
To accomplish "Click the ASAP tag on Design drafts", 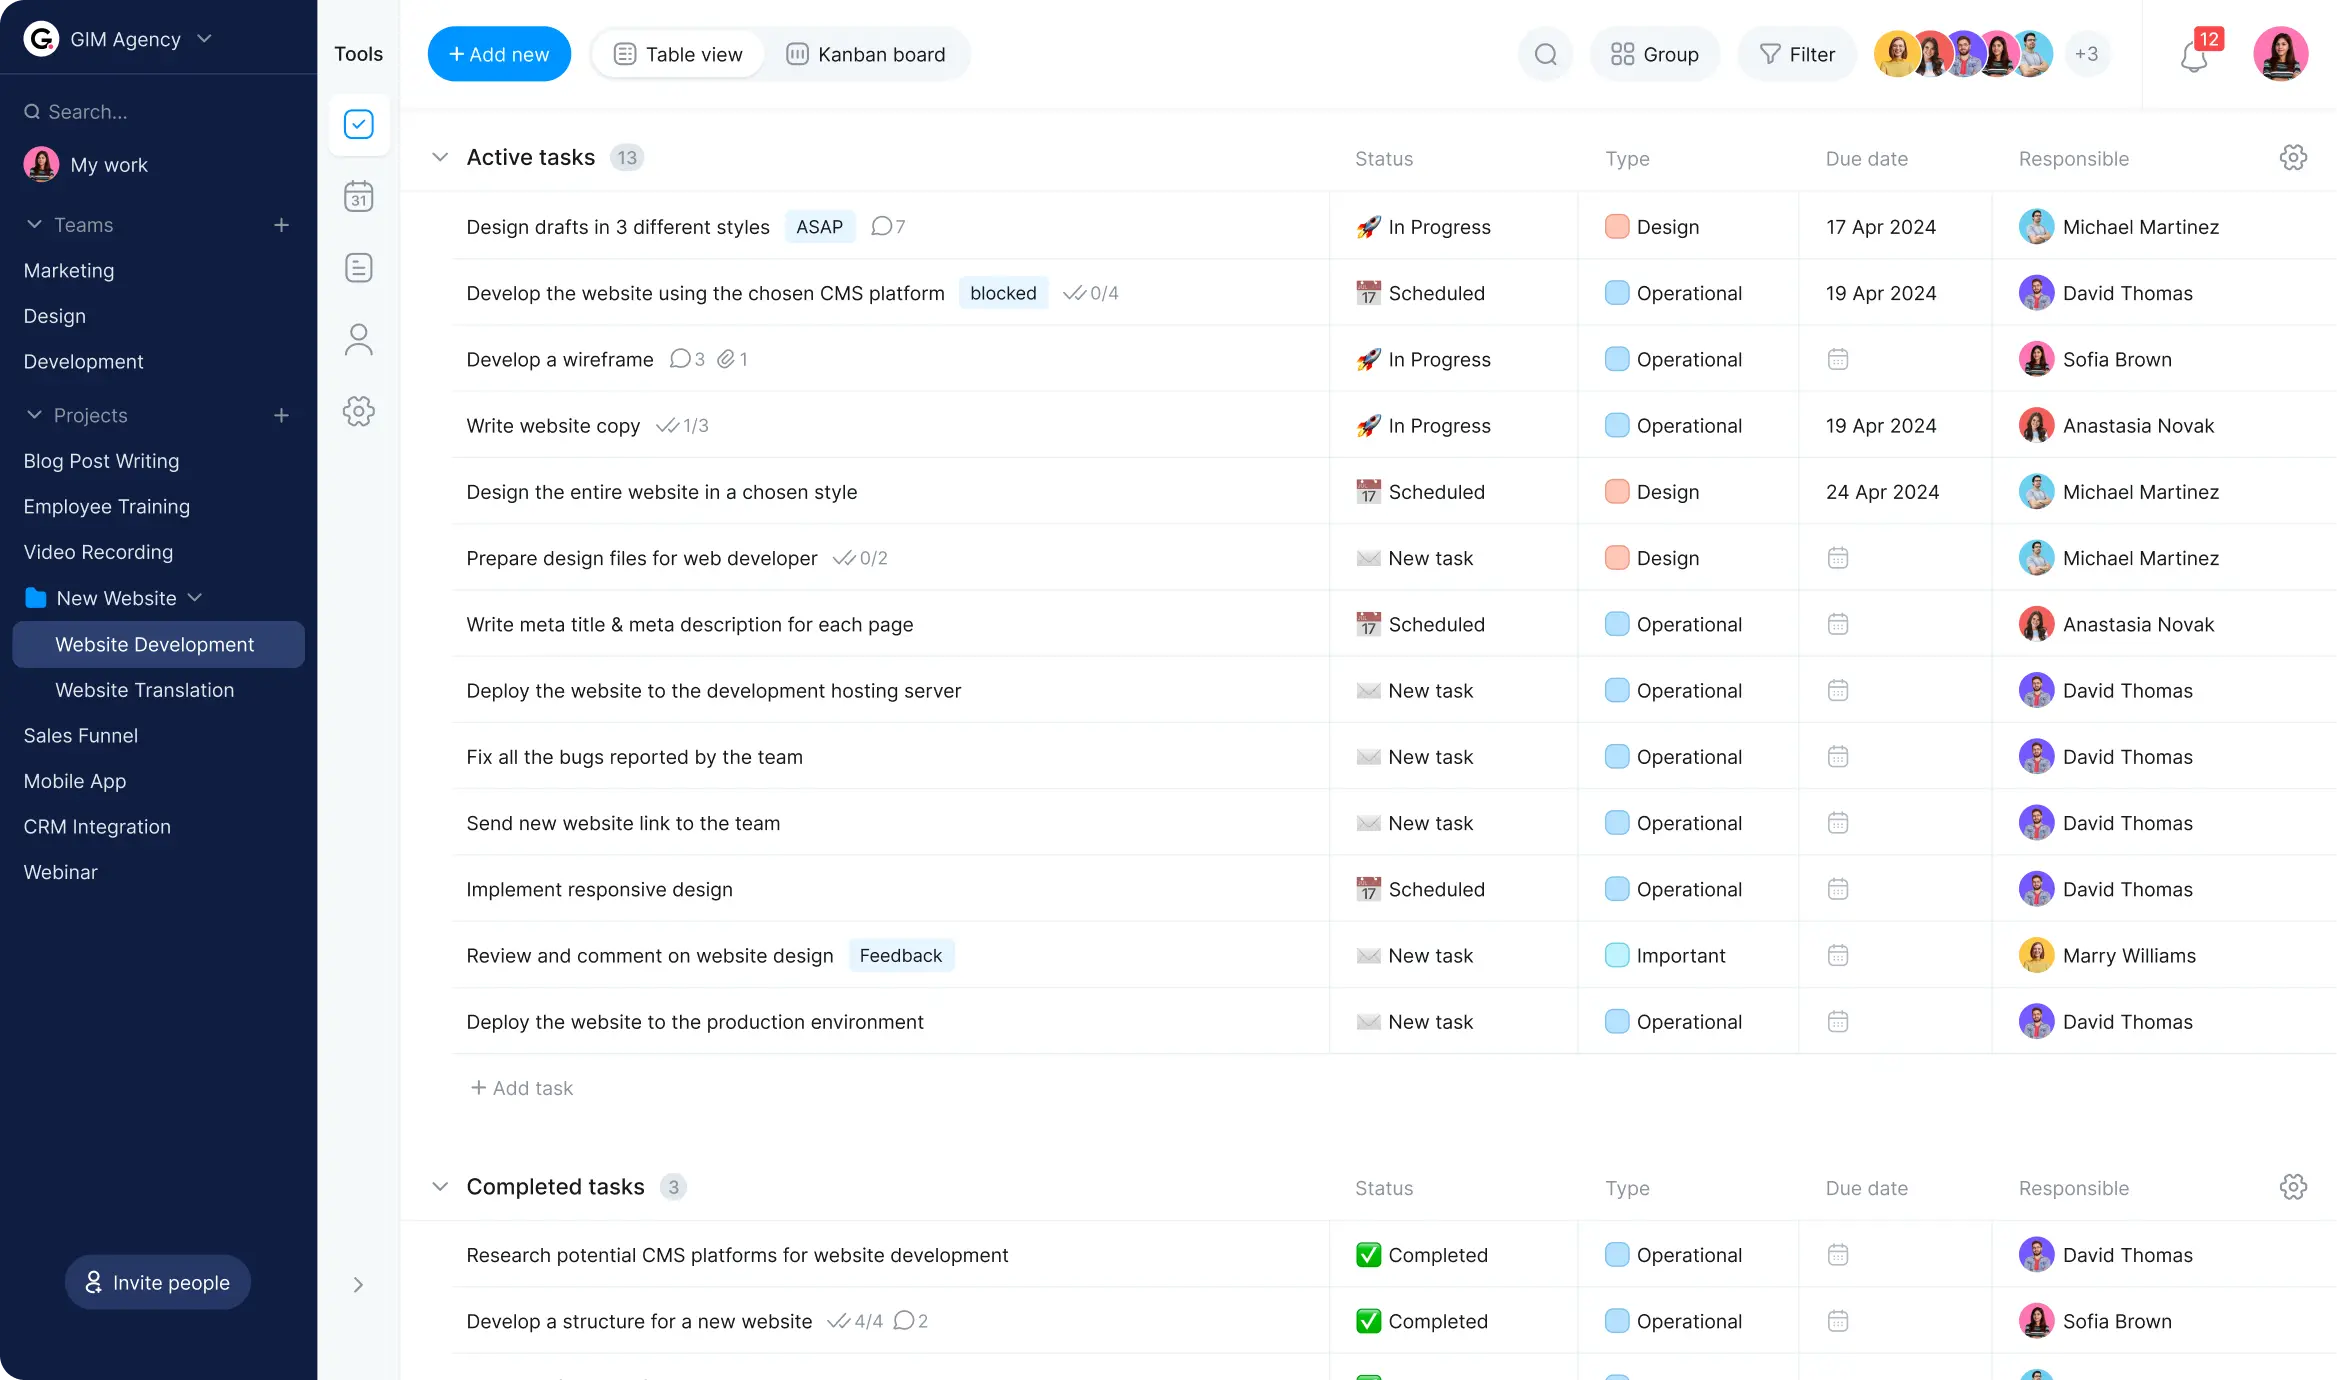I will click(820, 227).
